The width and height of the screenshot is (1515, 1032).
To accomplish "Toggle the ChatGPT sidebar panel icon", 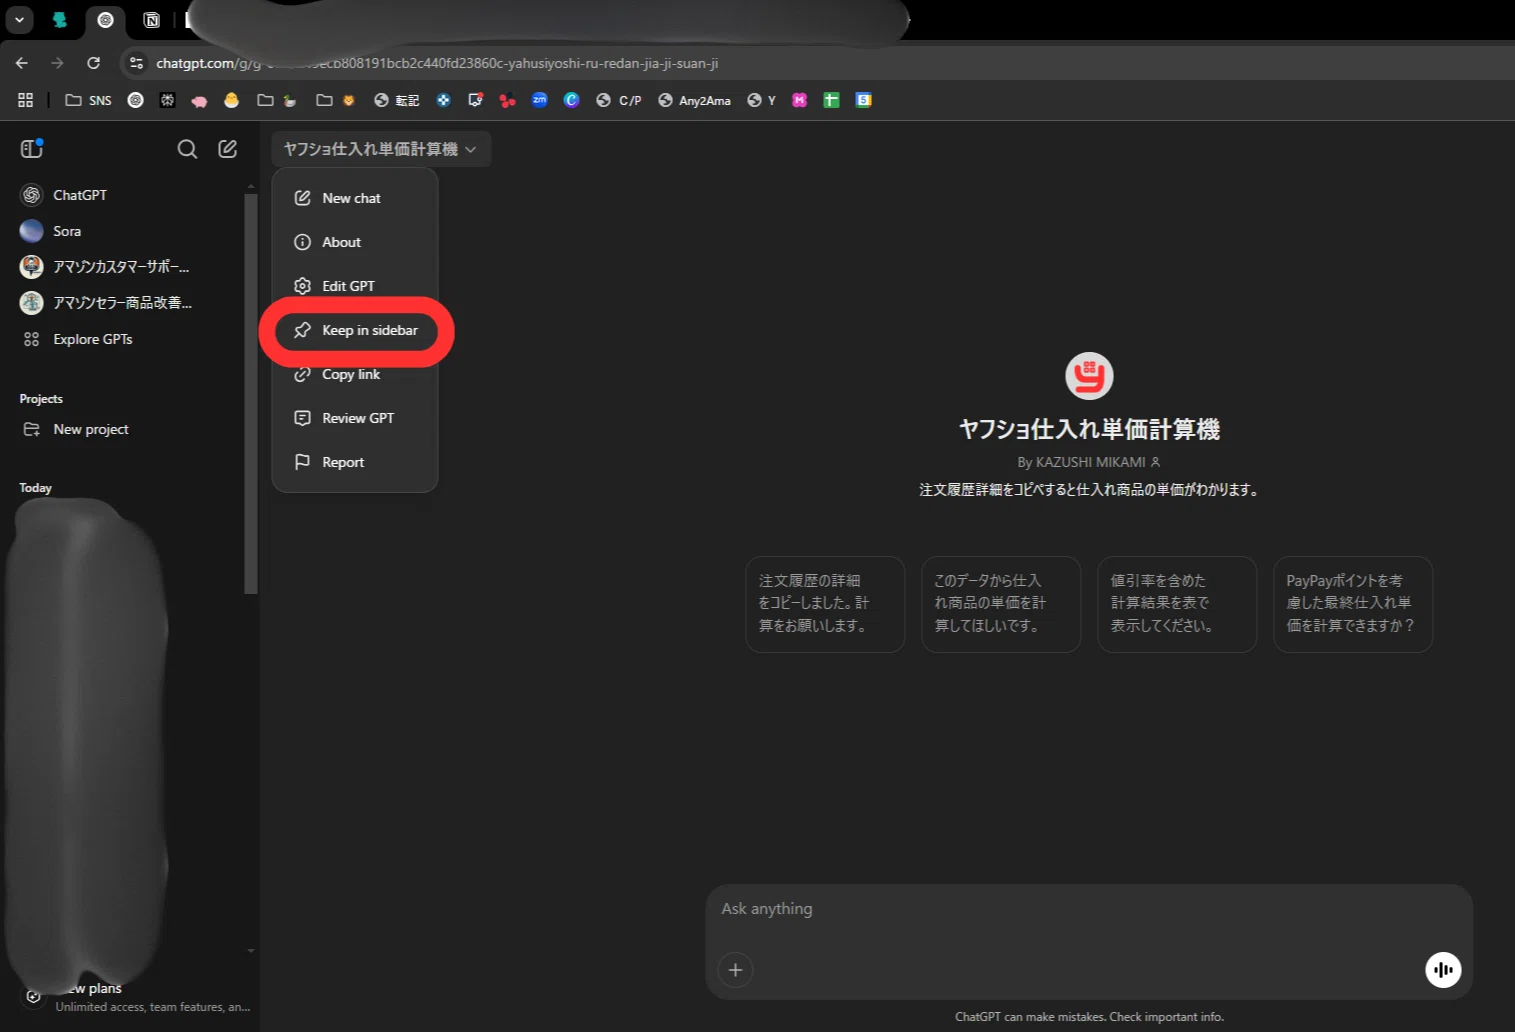I will (32, 149).
